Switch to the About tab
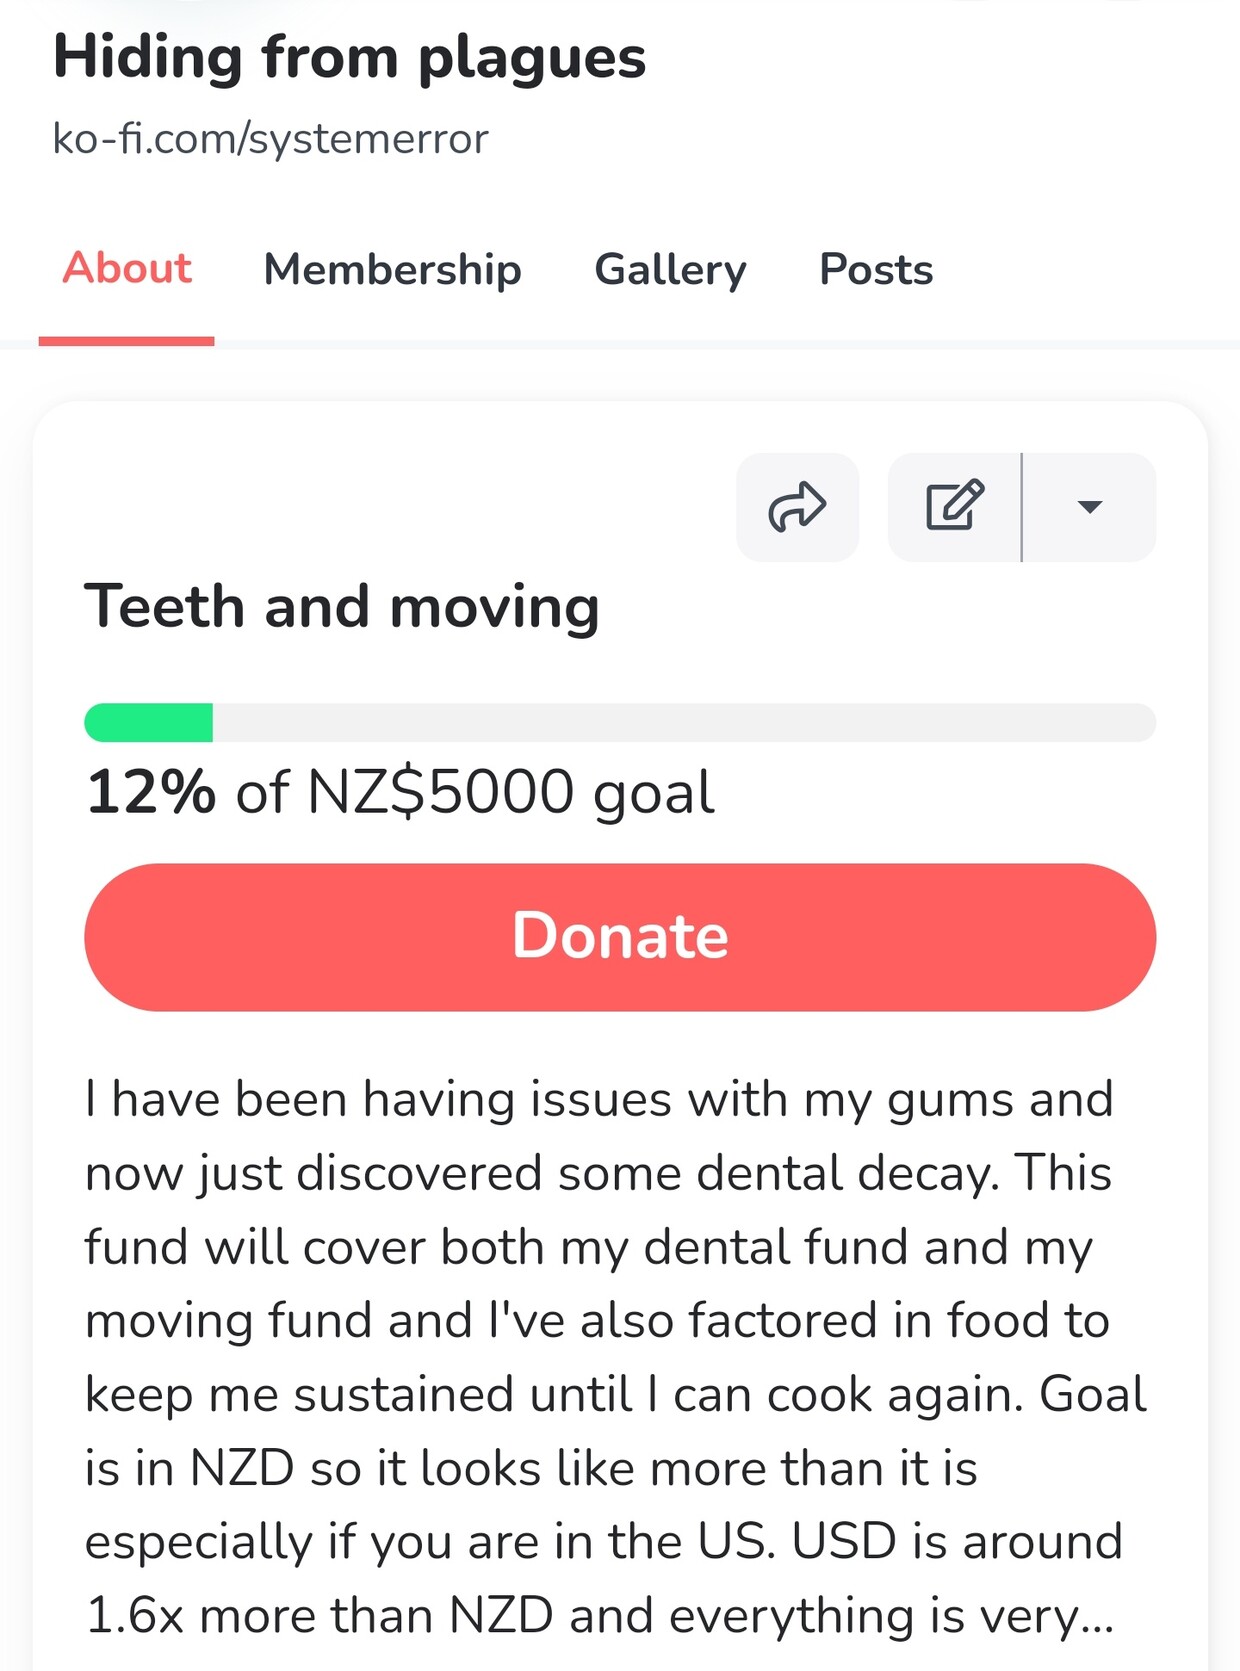This screenshot has width=1240, height=1671. pos(127,269)
